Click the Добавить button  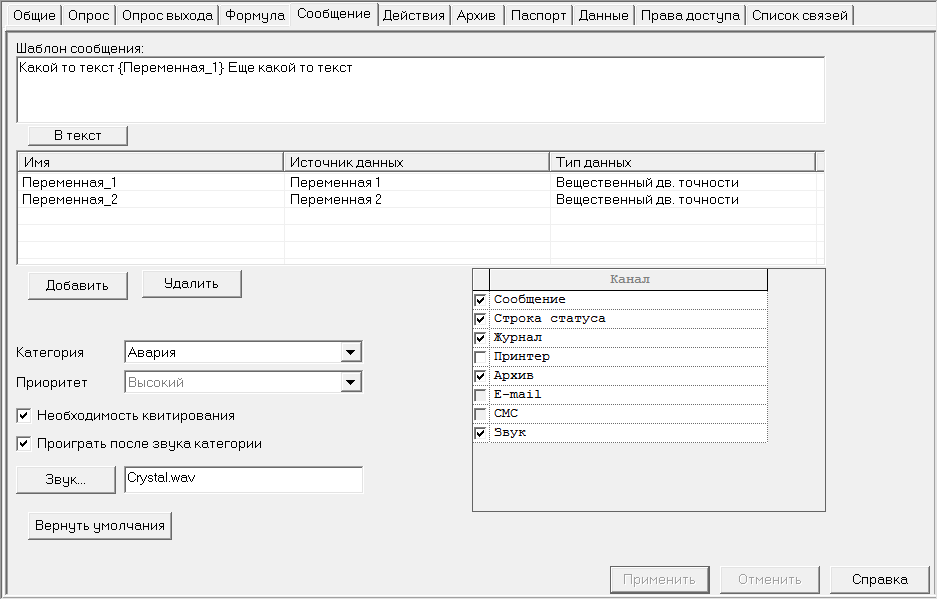click(78, 286)
